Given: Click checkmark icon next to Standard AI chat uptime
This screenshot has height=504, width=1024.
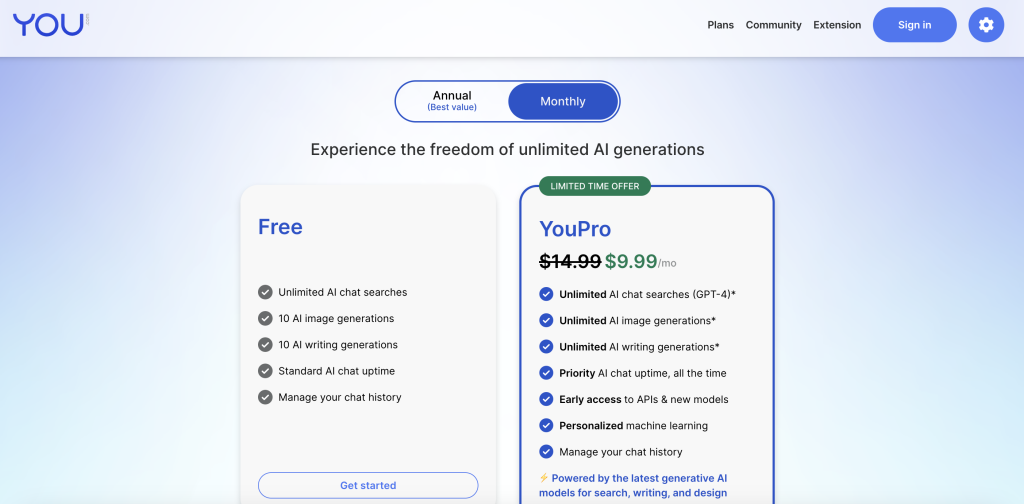Looking at the screenshot, I should [265, 371].
